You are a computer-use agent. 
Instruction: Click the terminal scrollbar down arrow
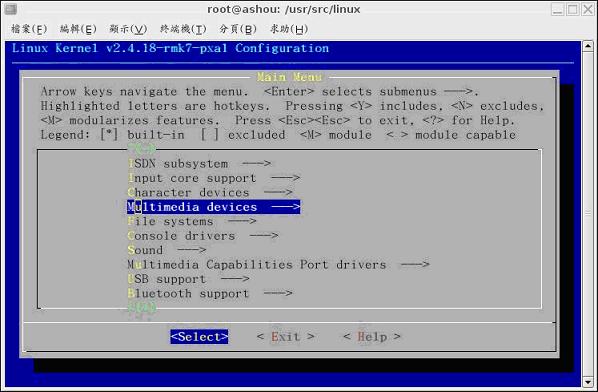tap(588, 382)
